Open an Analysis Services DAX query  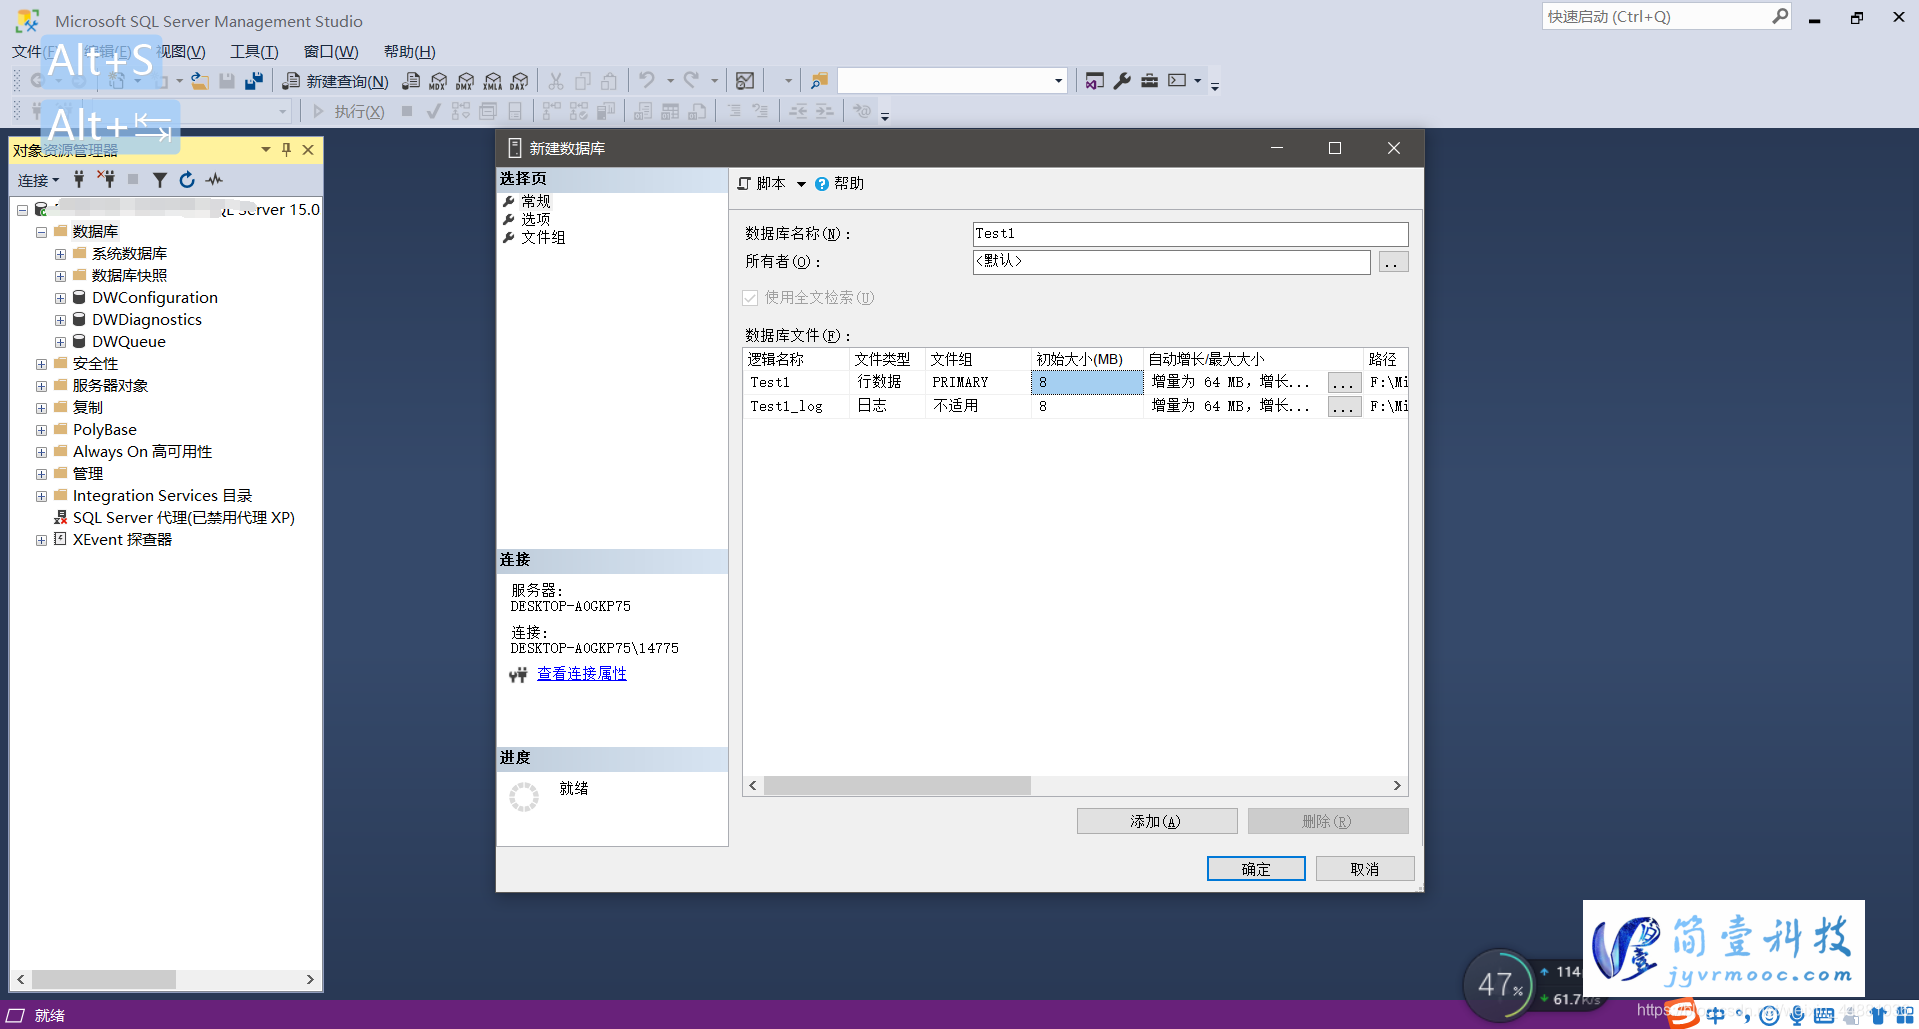pyautogui.click(x=519, y=81)
